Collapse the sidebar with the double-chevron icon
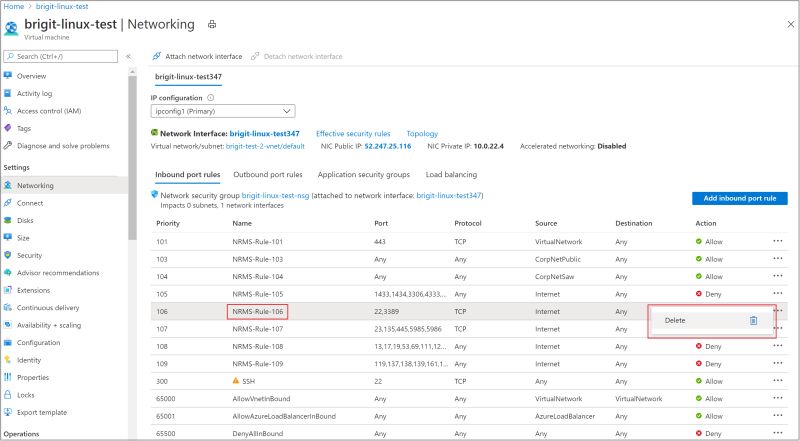The image size is (800, 441). (x=128, y=56)
